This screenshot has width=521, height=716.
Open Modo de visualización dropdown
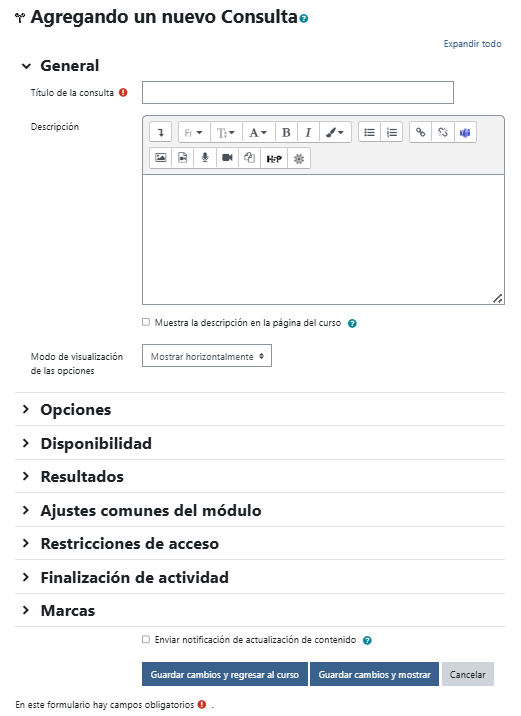coord(207,356)
